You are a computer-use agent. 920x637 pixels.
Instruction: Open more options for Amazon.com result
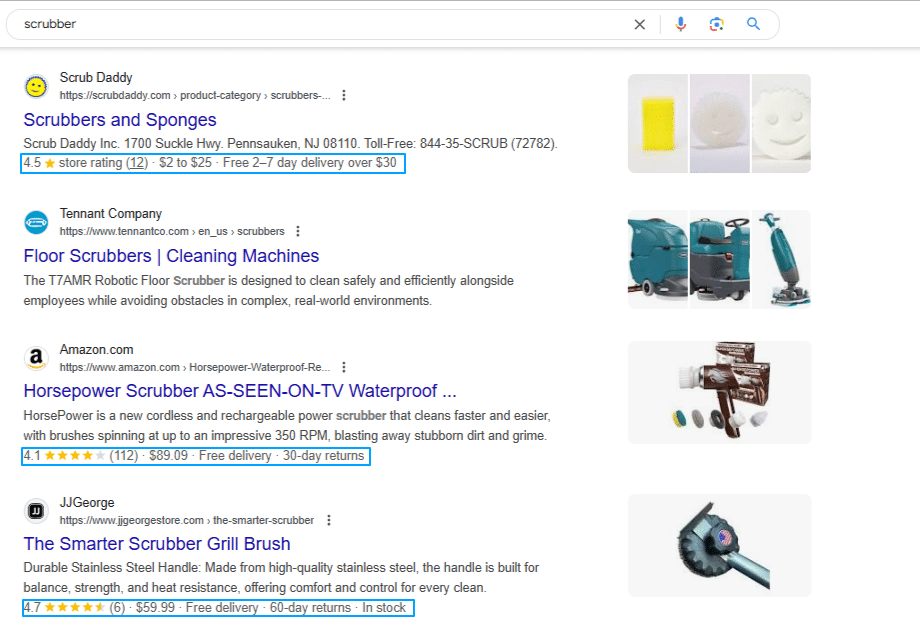coord(344,368)
